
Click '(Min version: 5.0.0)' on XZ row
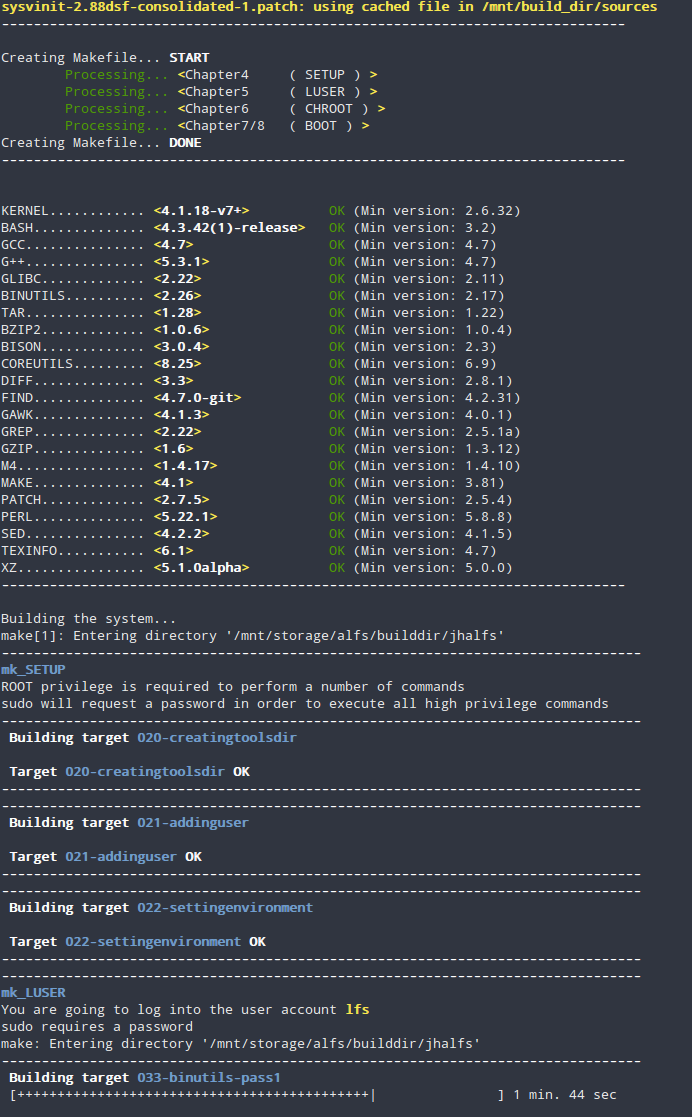[433, 568]
